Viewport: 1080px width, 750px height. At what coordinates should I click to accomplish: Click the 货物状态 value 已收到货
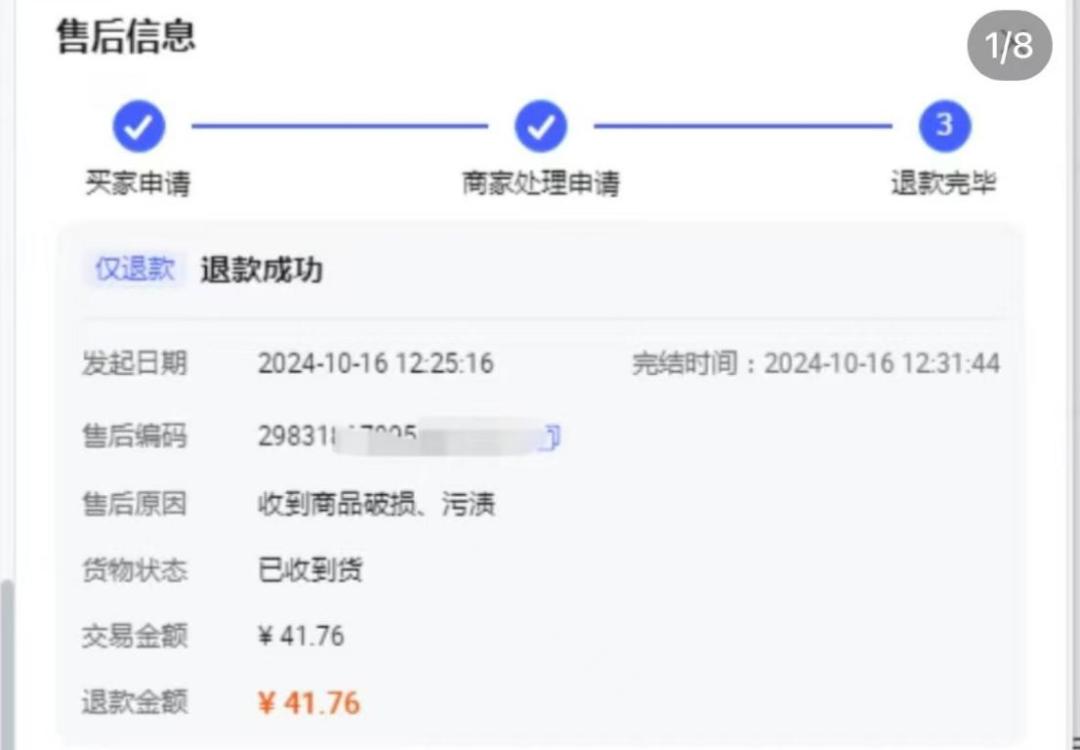pos(310,571)
